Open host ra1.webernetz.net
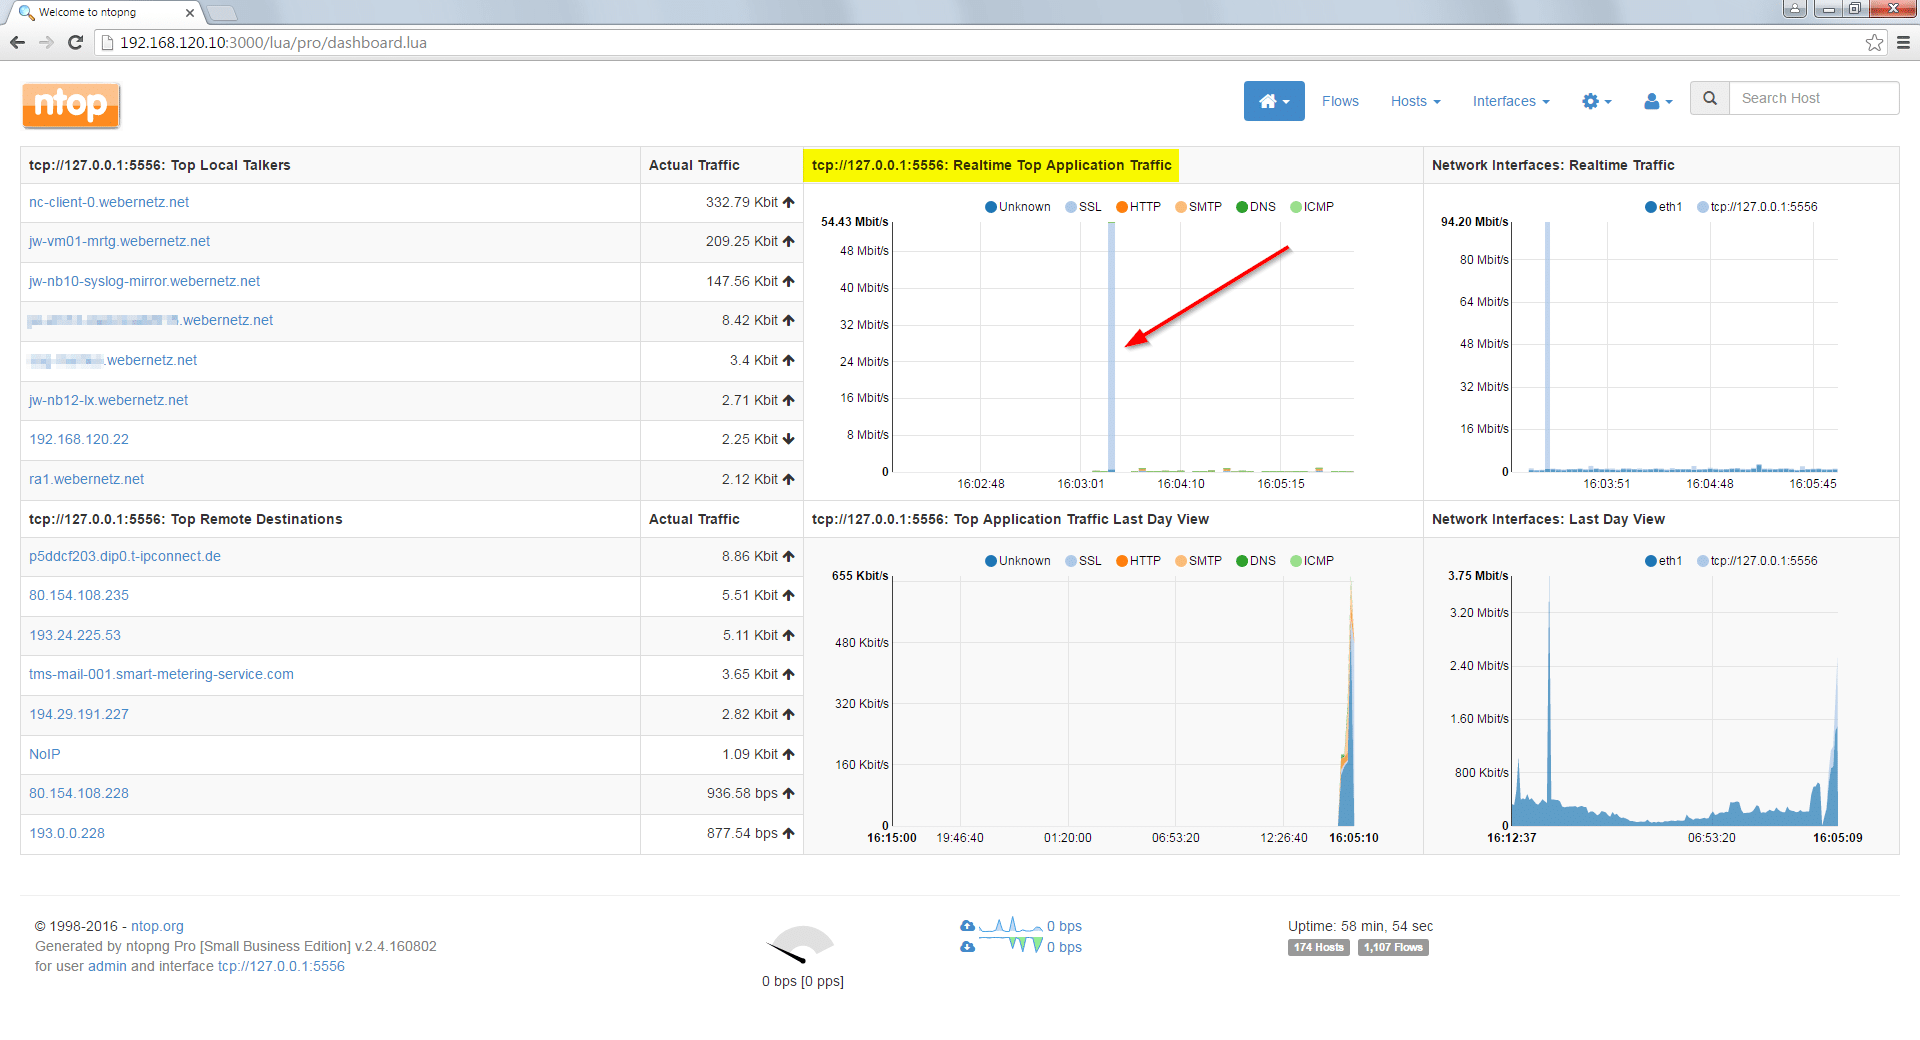 pyautogui.click(x=86, y=479)
